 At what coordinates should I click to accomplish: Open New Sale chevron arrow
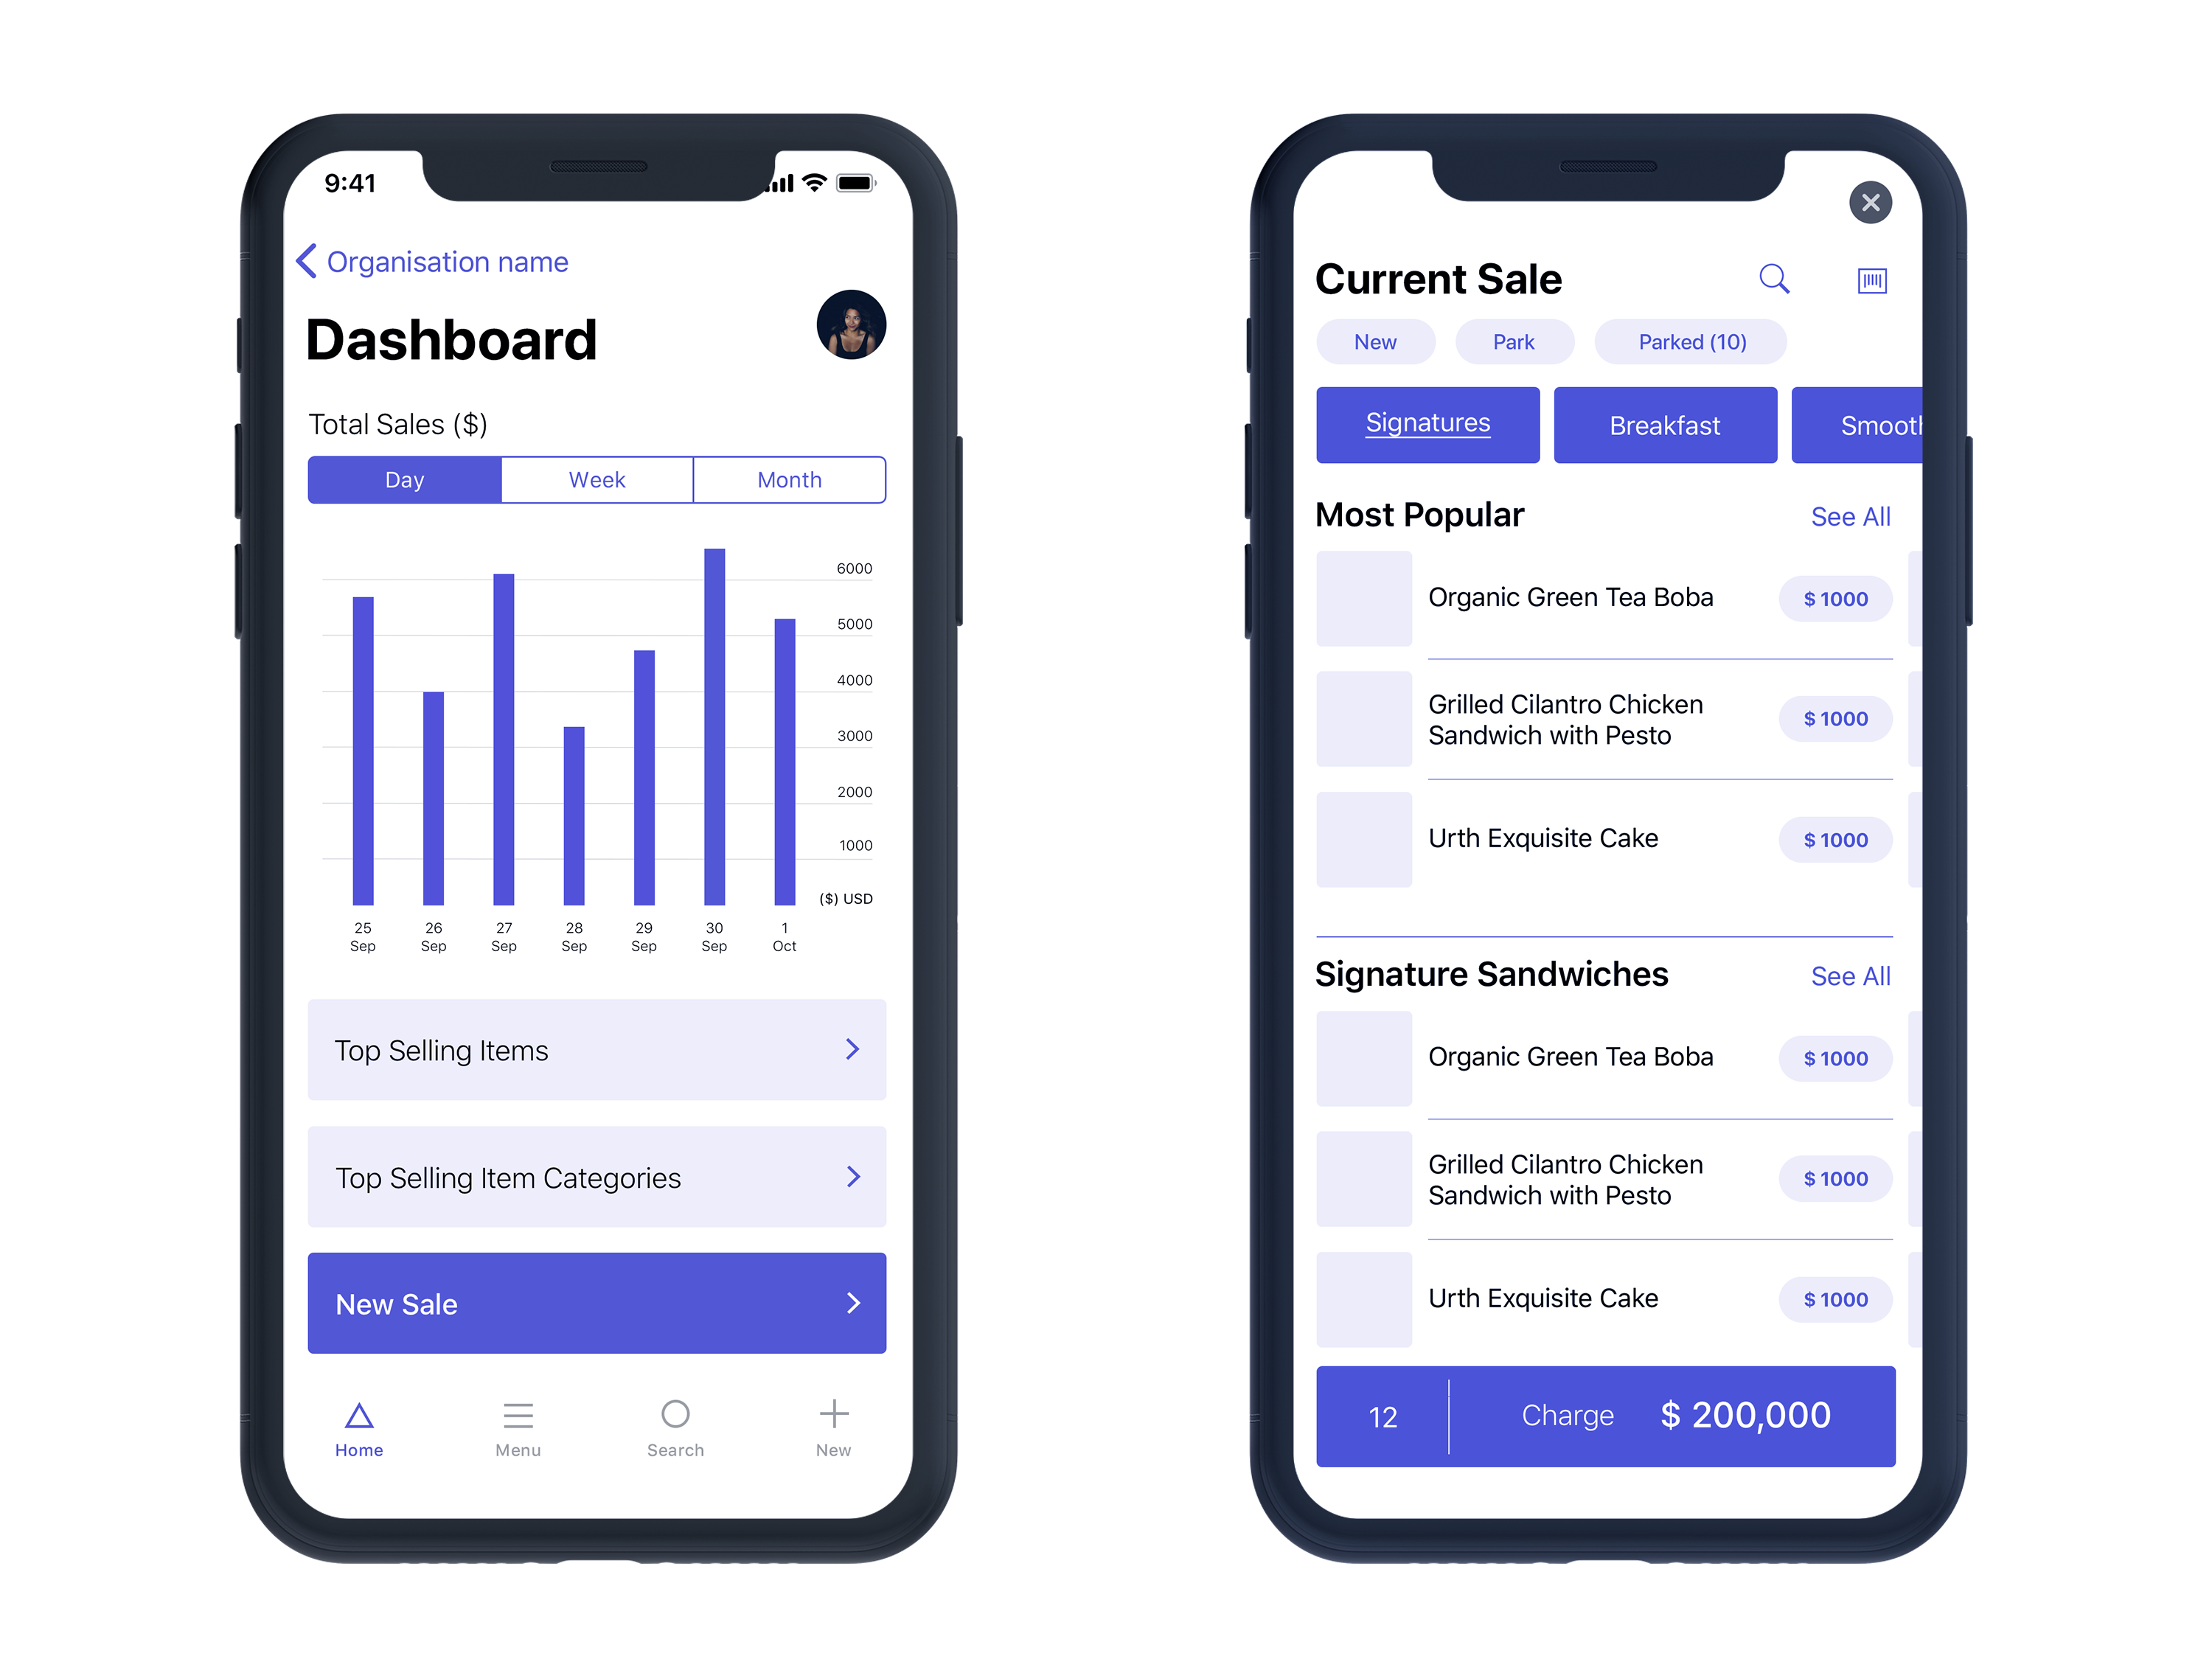click(852, 1304)
